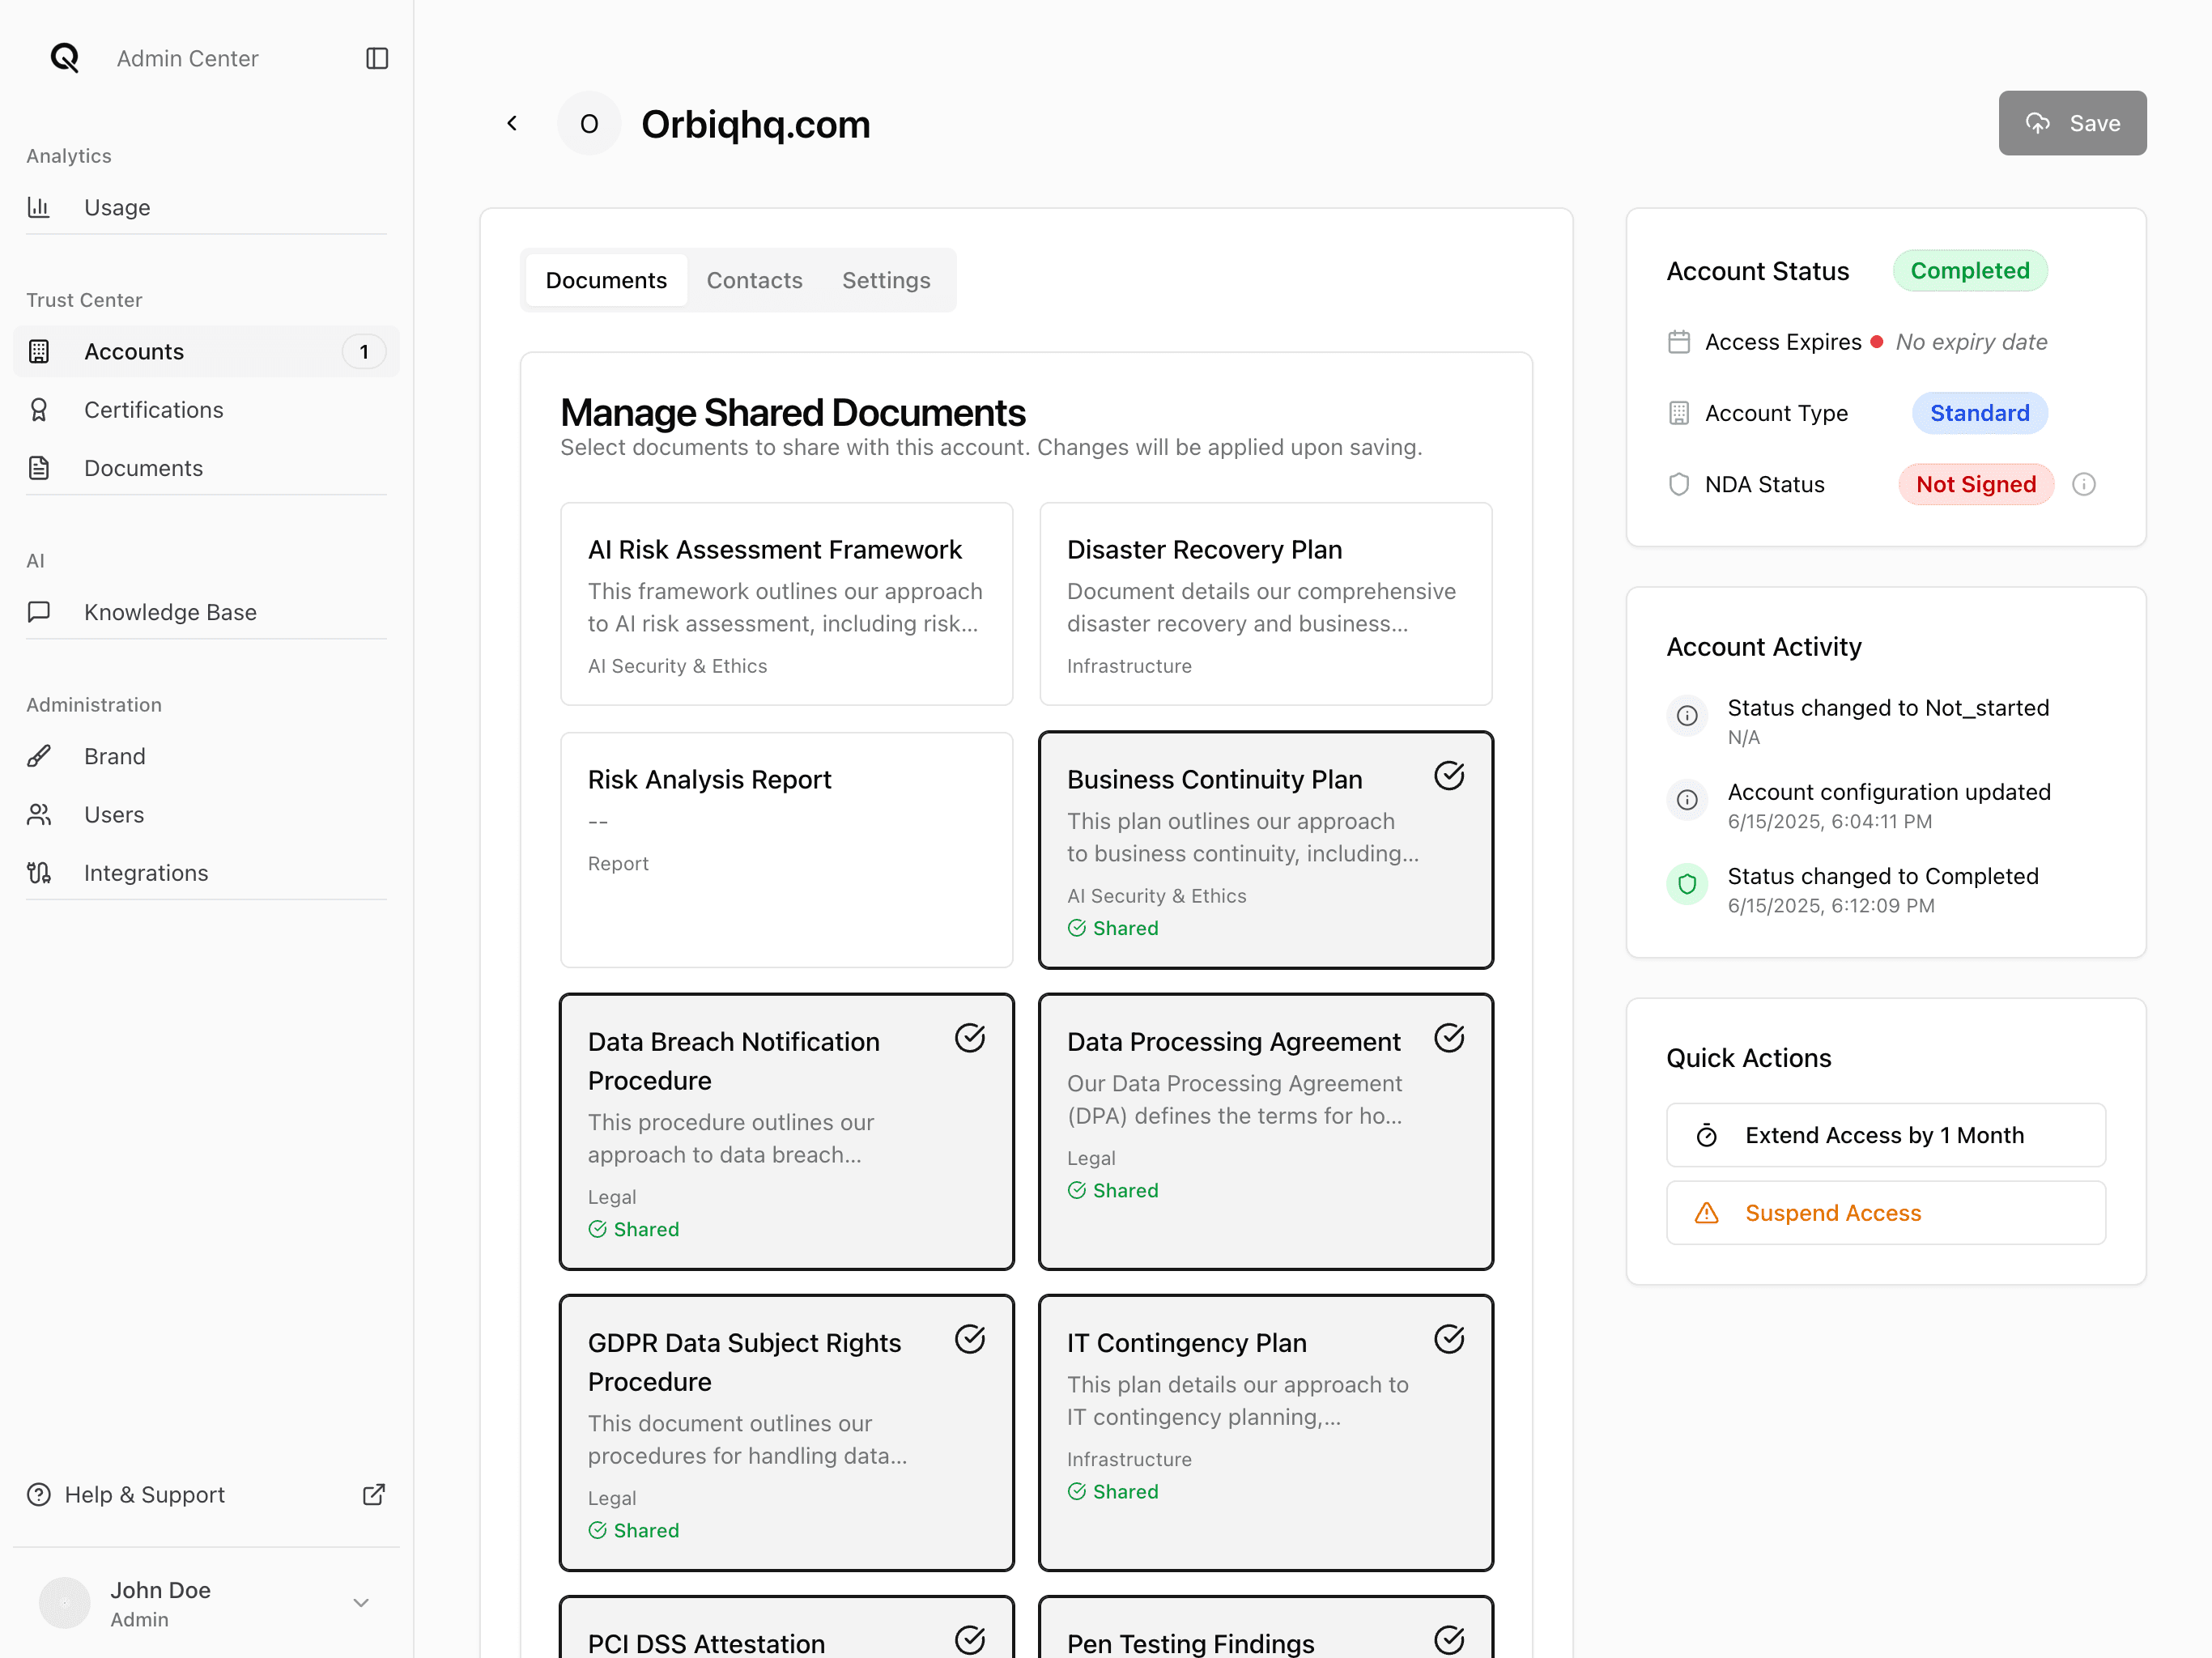Toggle the Data Processing Agreement checkmark
Screen dimensions: 2212x1658
[1449, 1038]
